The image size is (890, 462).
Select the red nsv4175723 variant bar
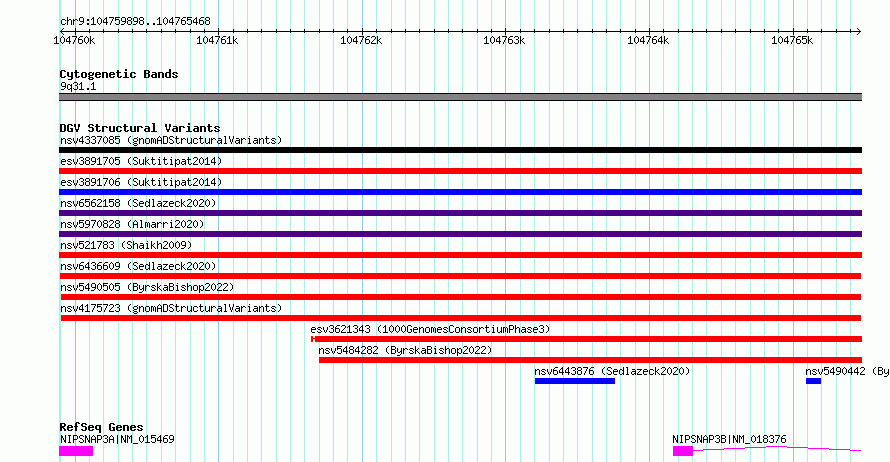461,318
